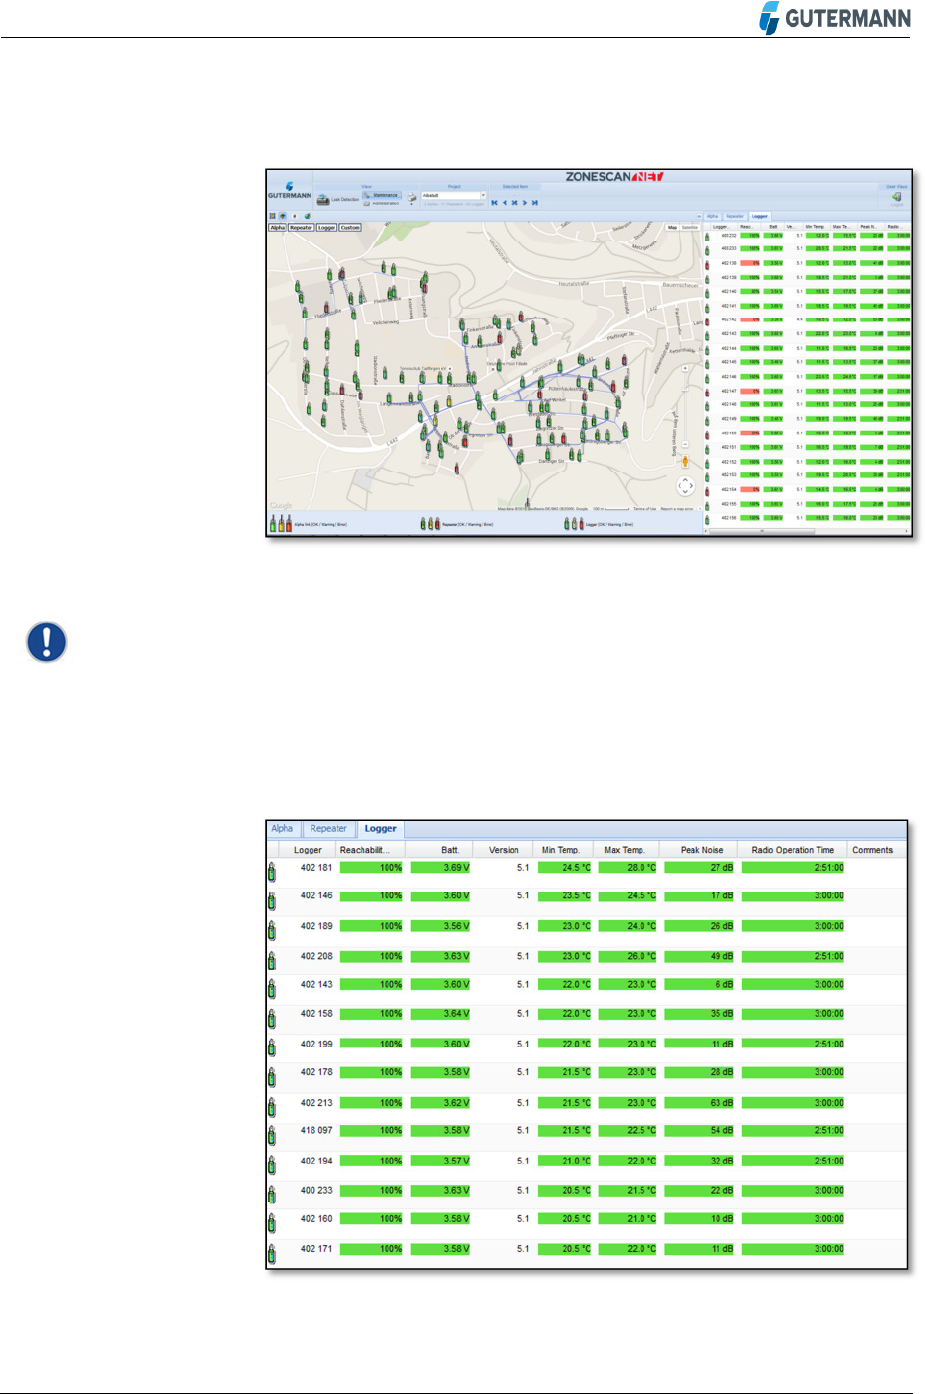Sort by Radio Operation Time column header
The width and height of the screenshot is (925, 1394).
pyautogui.click(x=792, y=850)
